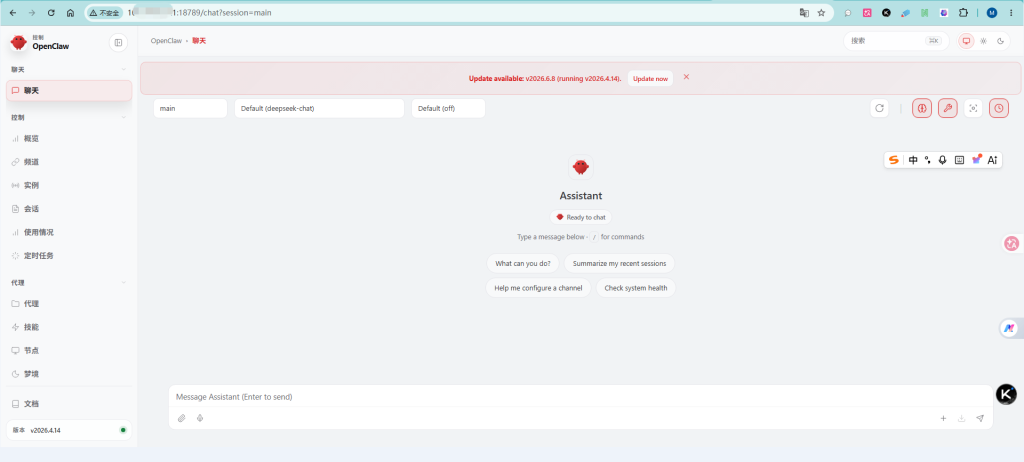This screenshot has height=462, width=1024.
Task: Click the Sogou S logo in IME toolbar
Action: 893,160
